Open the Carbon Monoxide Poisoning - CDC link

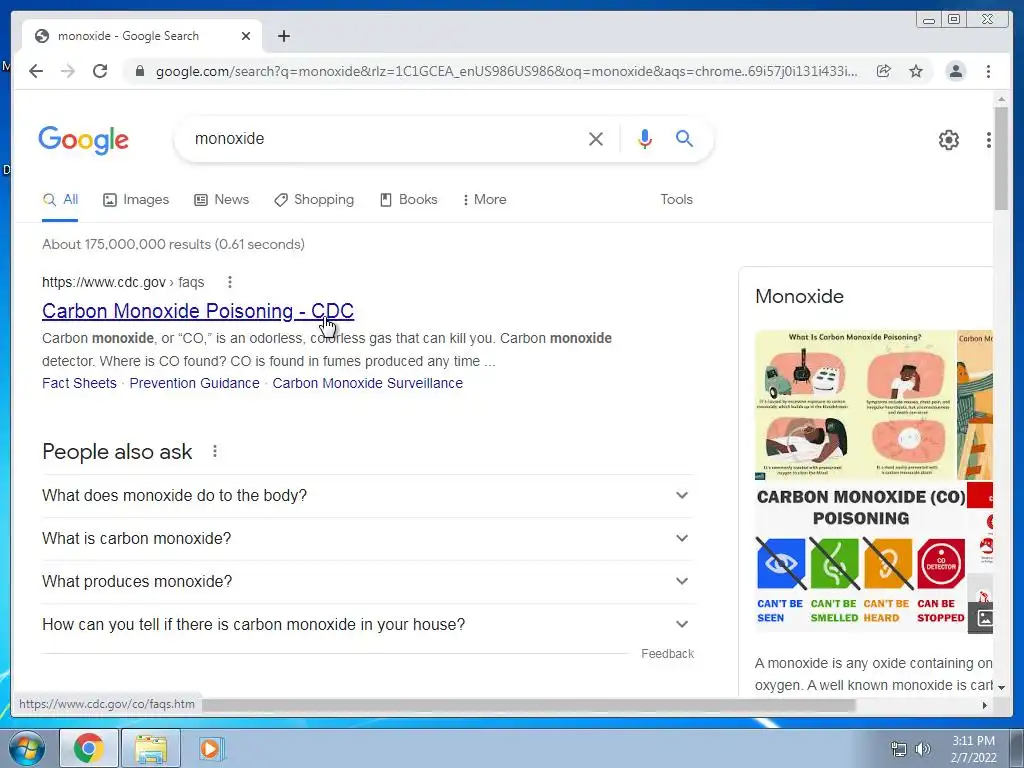198,311
